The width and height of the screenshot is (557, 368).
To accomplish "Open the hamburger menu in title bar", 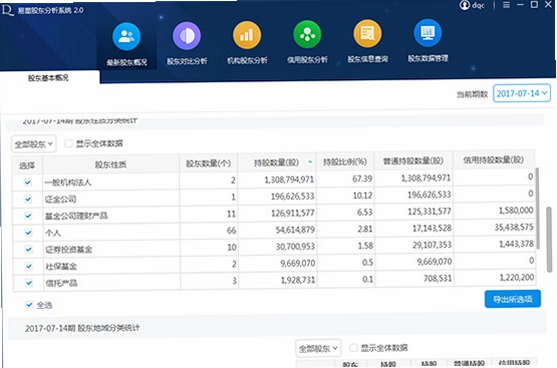I will (507, 5).
